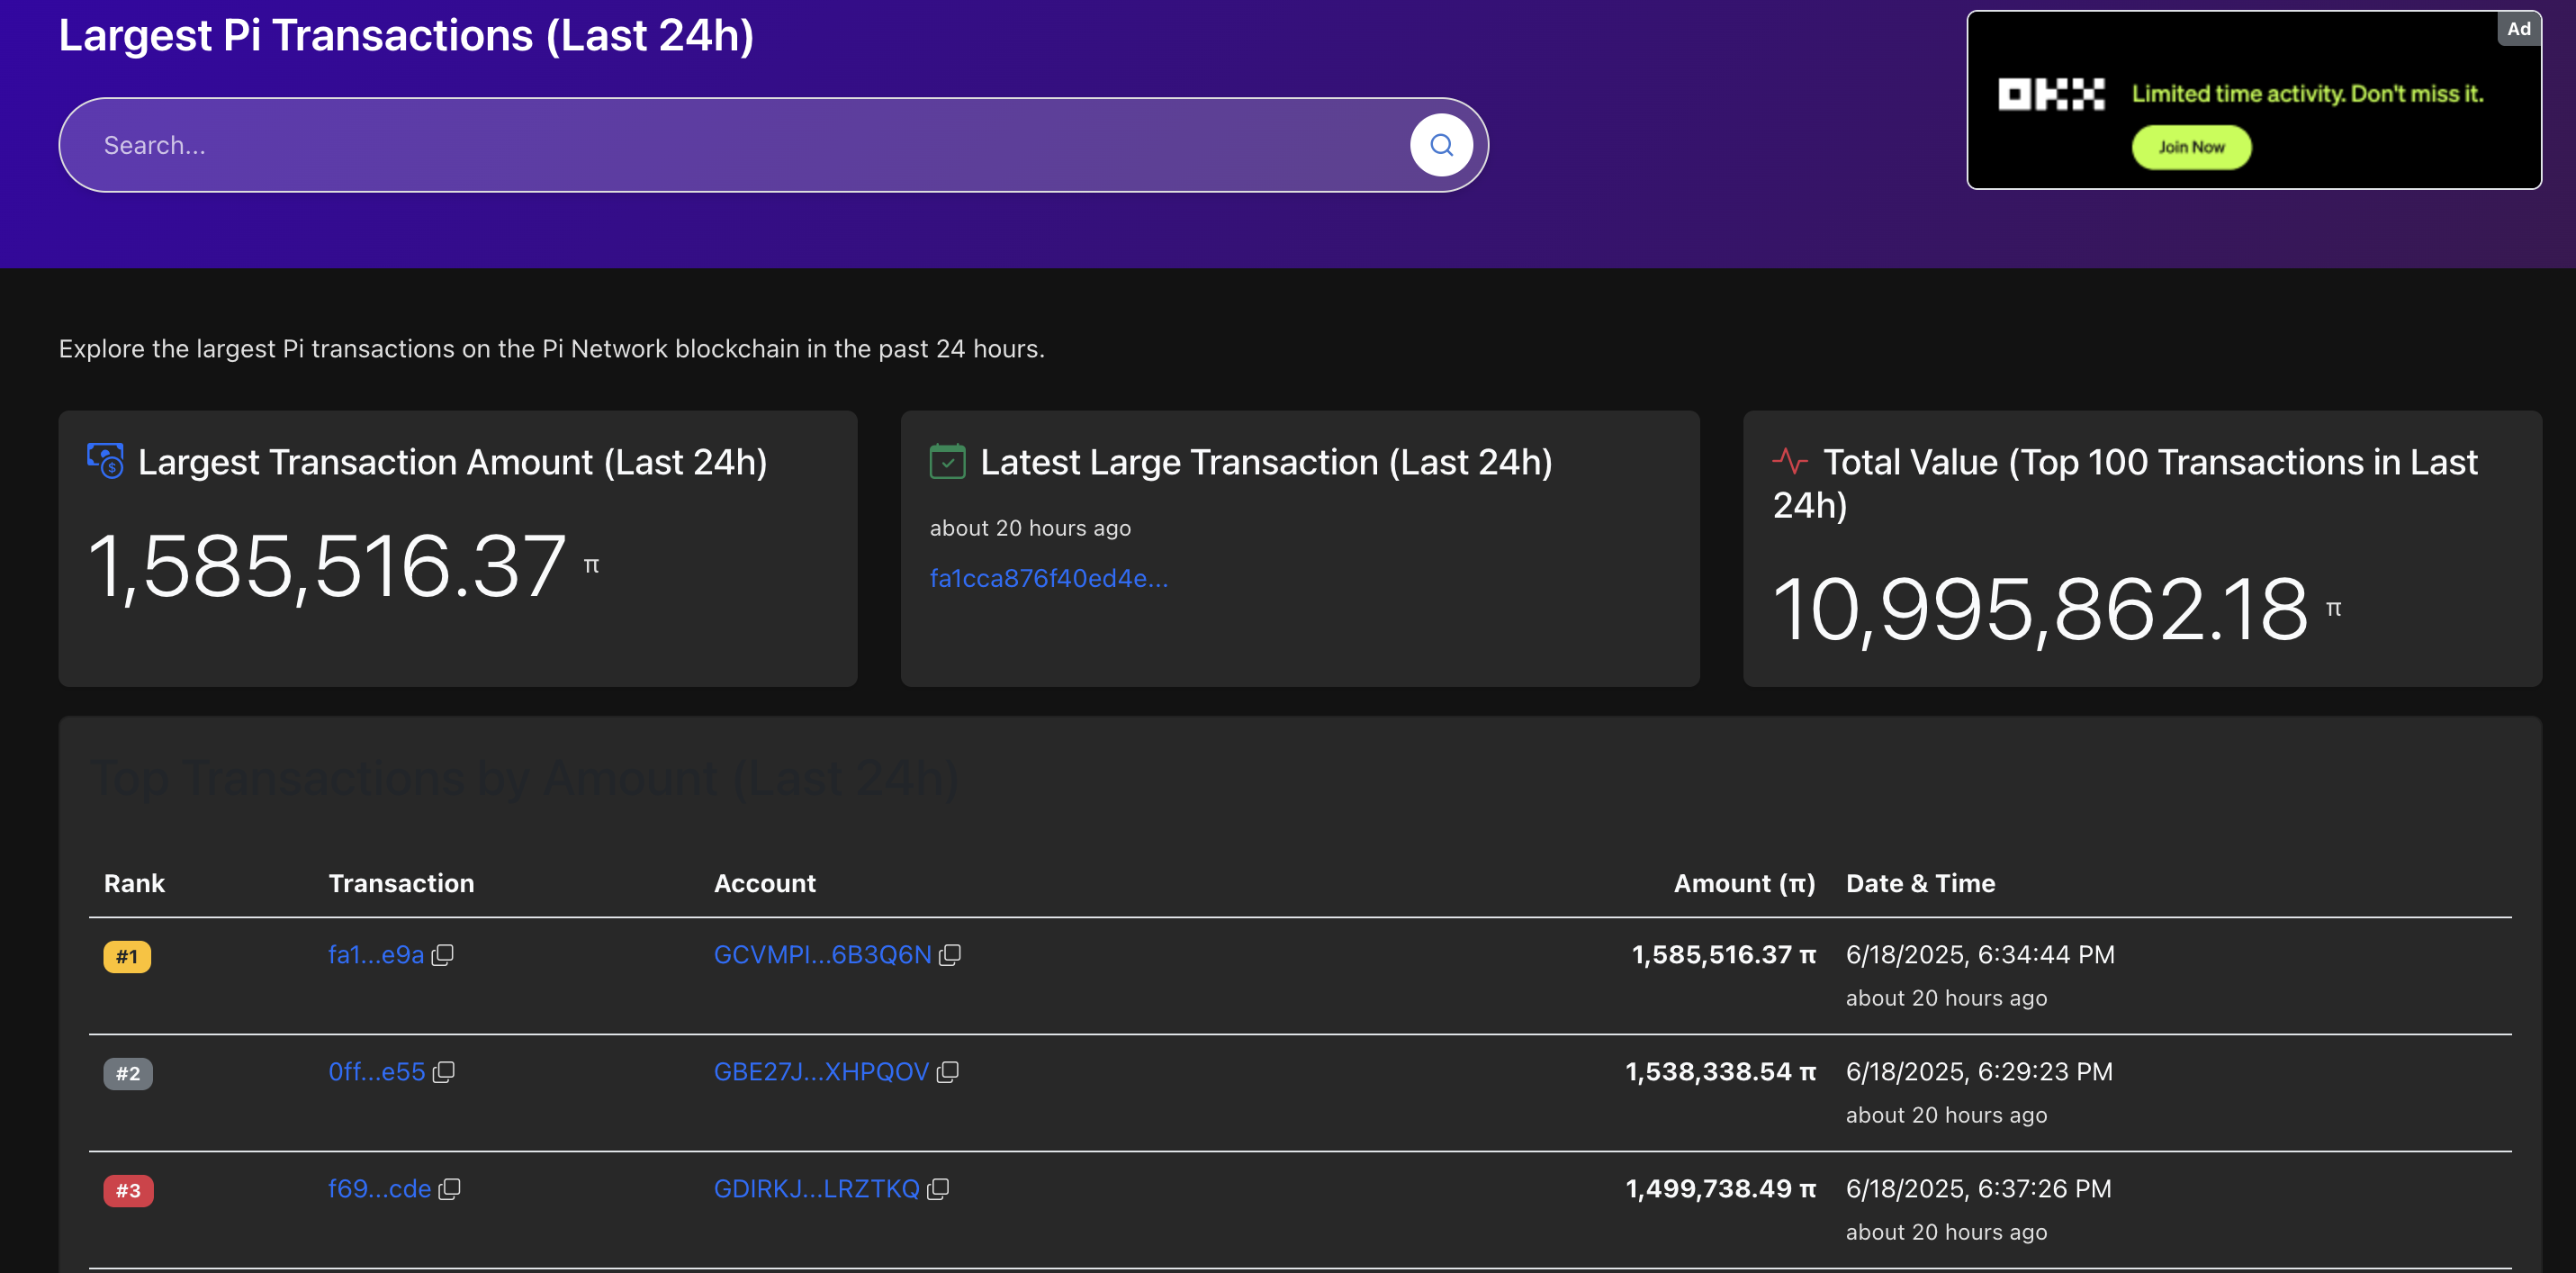Copy transaction hash 0ff...e55

click(444, 1072)
